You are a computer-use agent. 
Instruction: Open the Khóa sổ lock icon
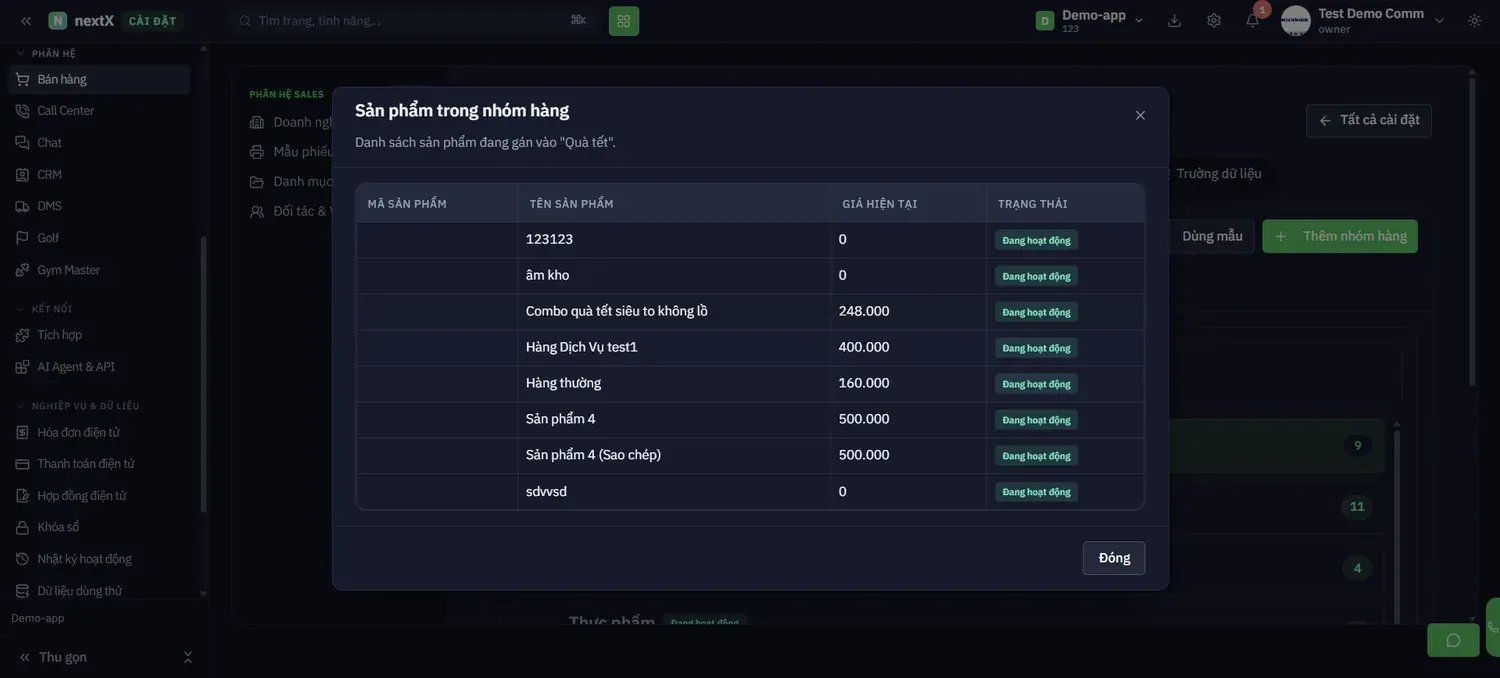pos(22,527)
